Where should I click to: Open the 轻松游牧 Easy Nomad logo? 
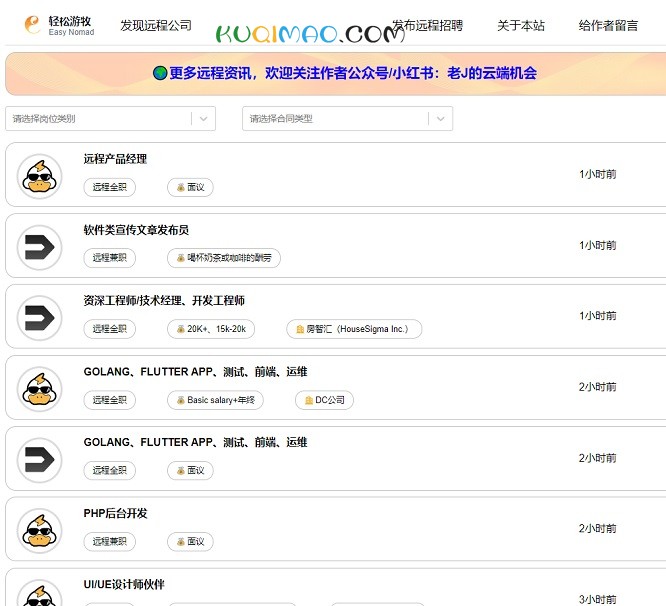click(x=59, y=25)
